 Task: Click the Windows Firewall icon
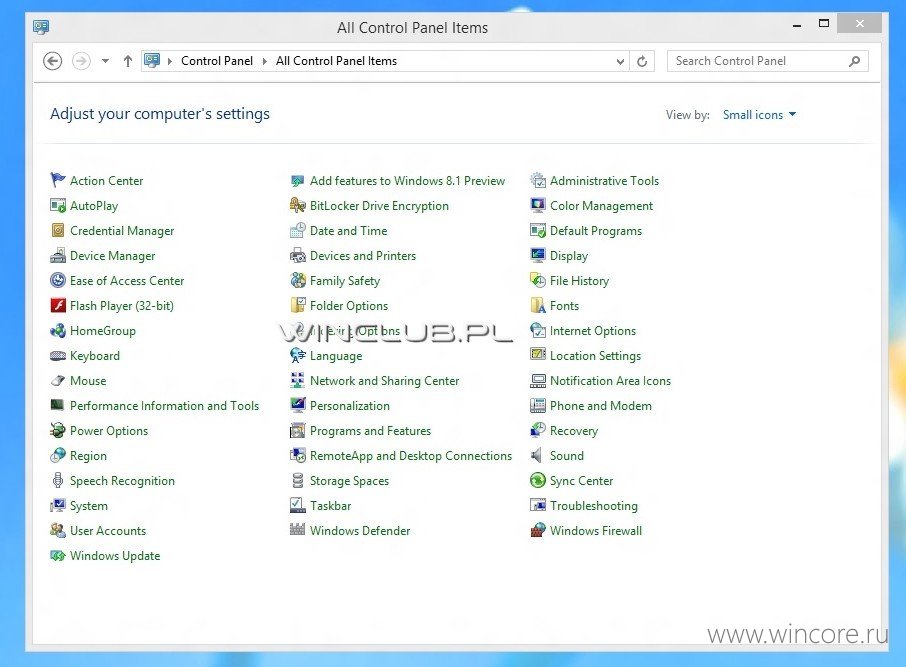pos(538,530)
